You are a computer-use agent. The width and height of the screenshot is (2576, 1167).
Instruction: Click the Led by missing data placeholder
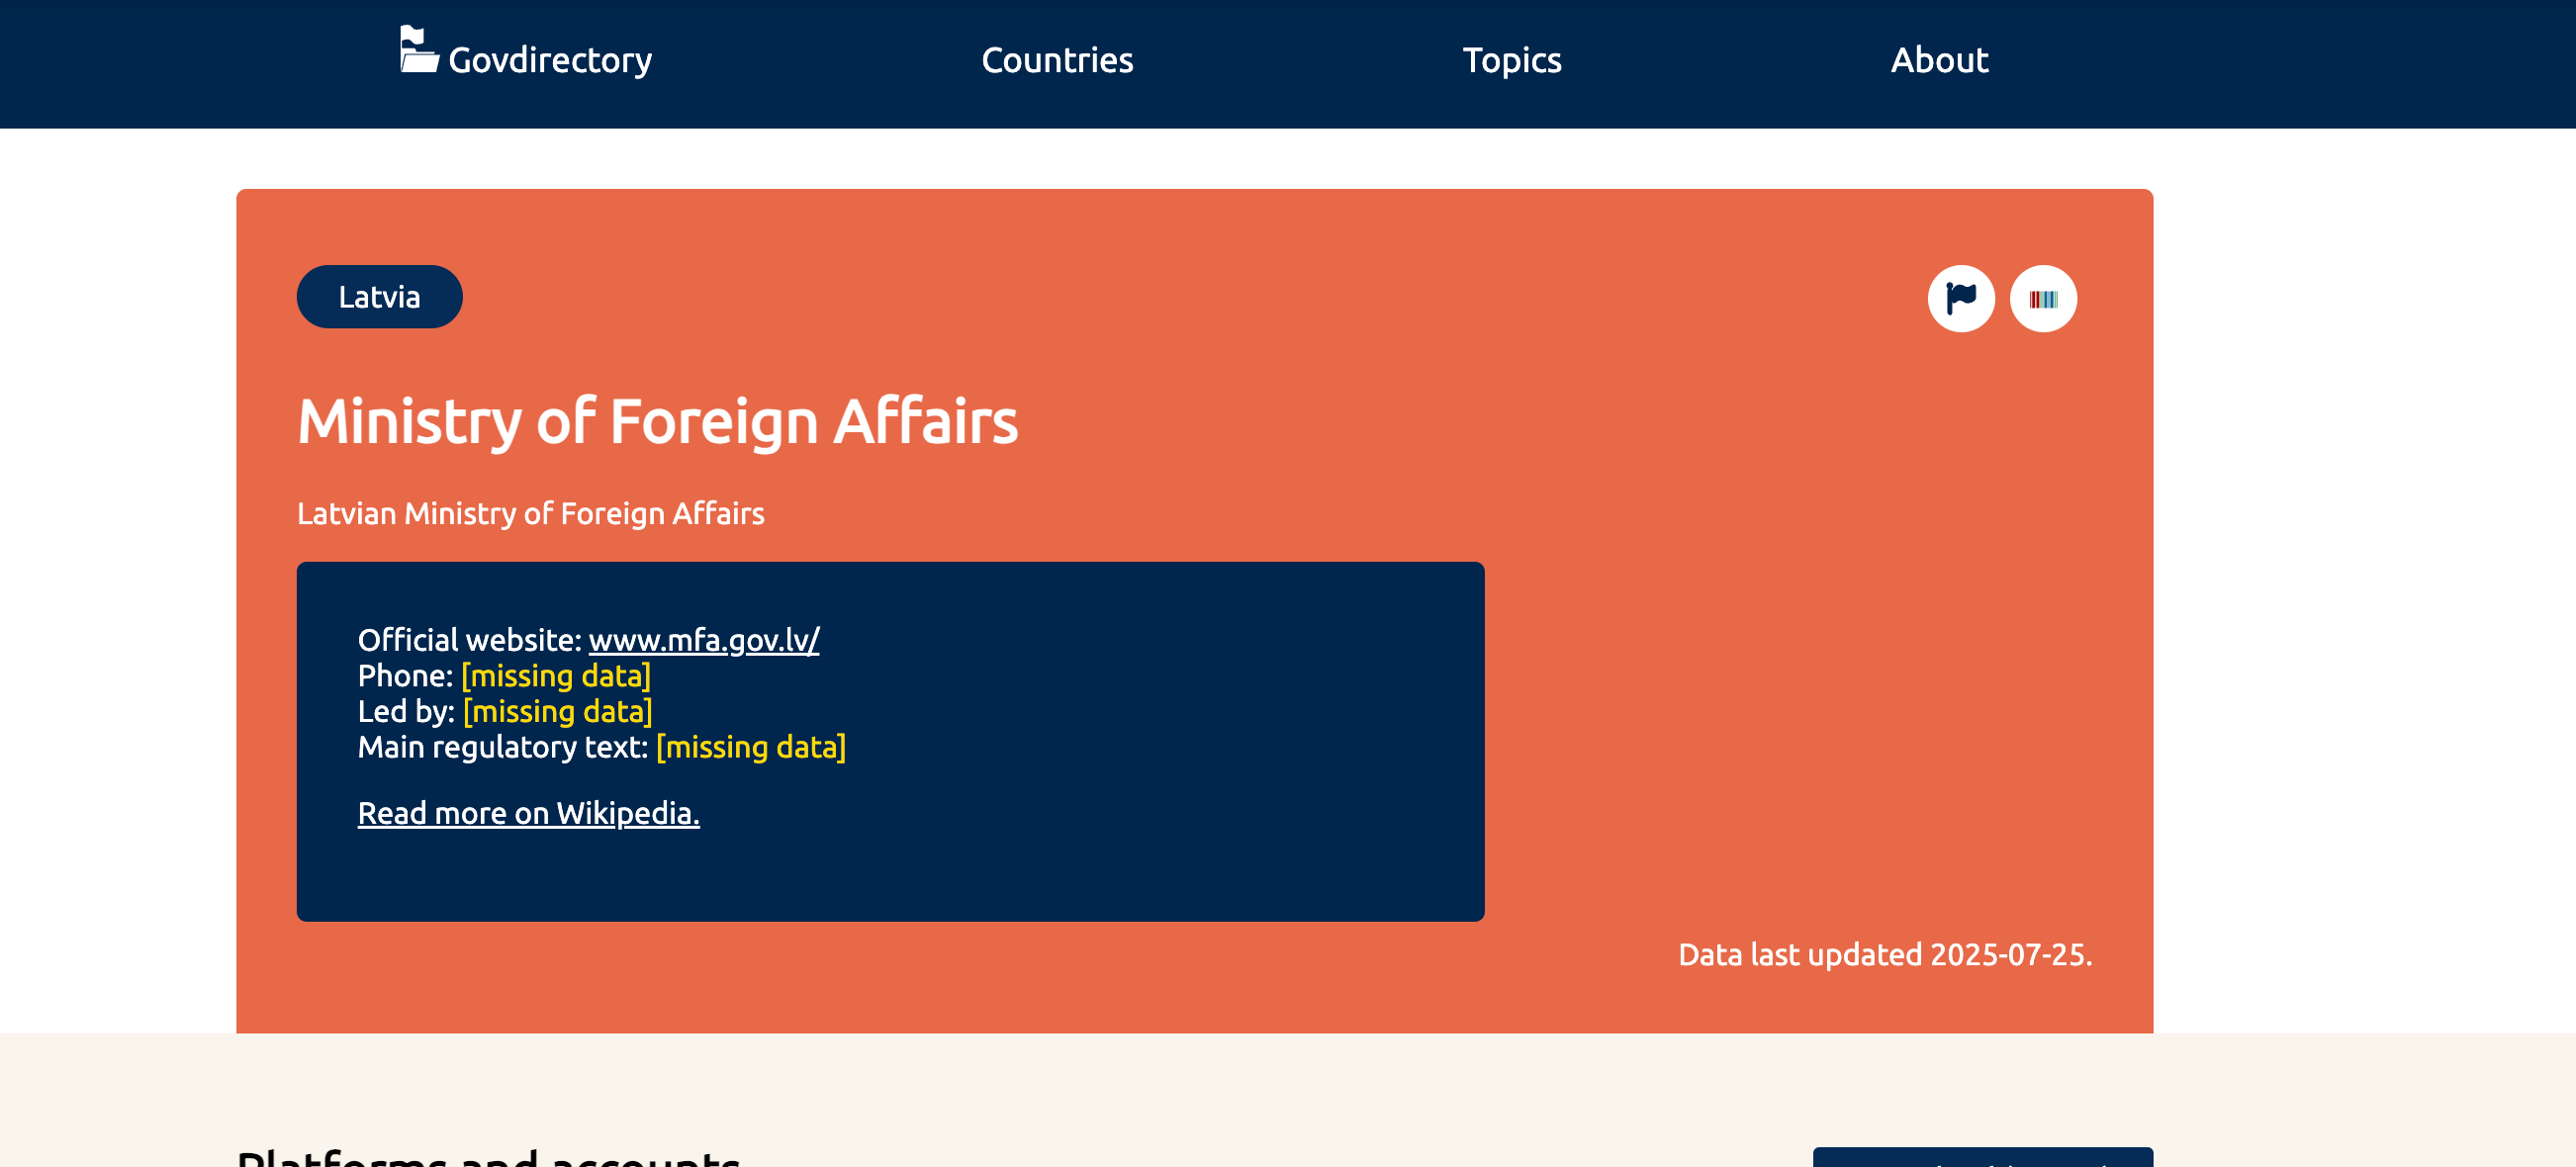(557, 711)
